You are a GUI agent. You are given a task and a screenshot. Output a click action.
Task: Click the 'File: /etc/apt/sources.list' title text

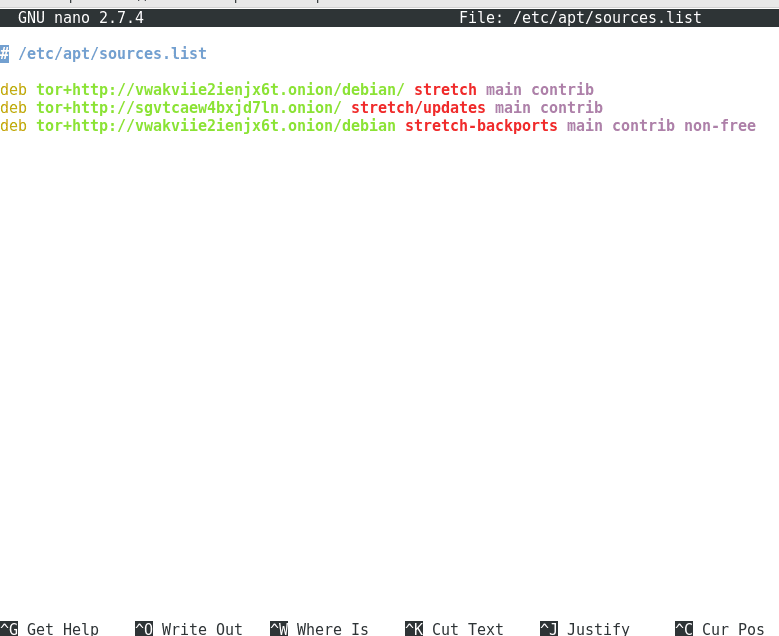tap(580, 18)
